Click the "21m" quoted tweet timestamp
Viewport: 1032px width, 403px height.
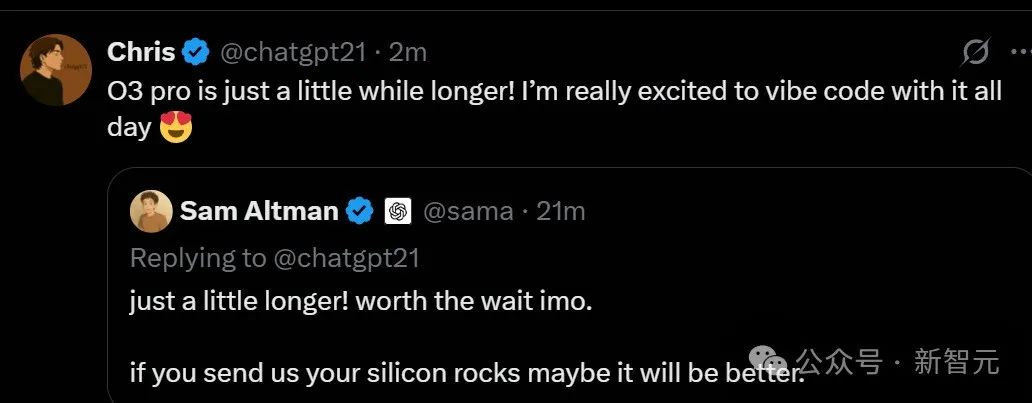point(561,211)
